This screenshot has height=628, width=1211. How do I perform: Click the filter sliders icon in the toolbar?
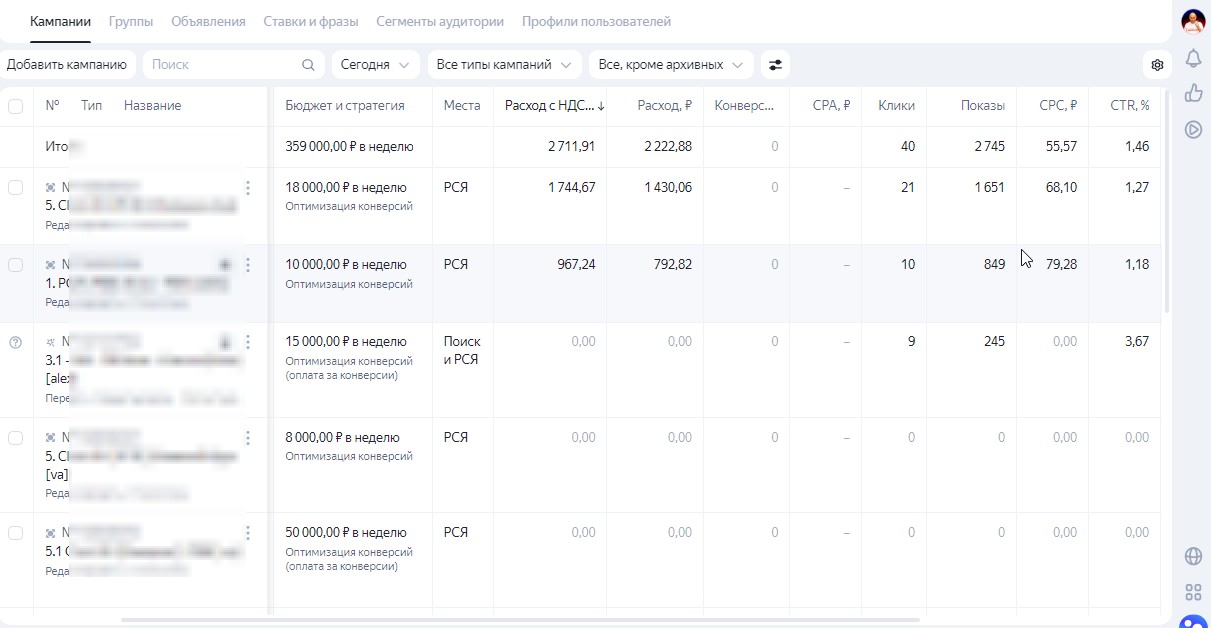click(x=775, y=65)
